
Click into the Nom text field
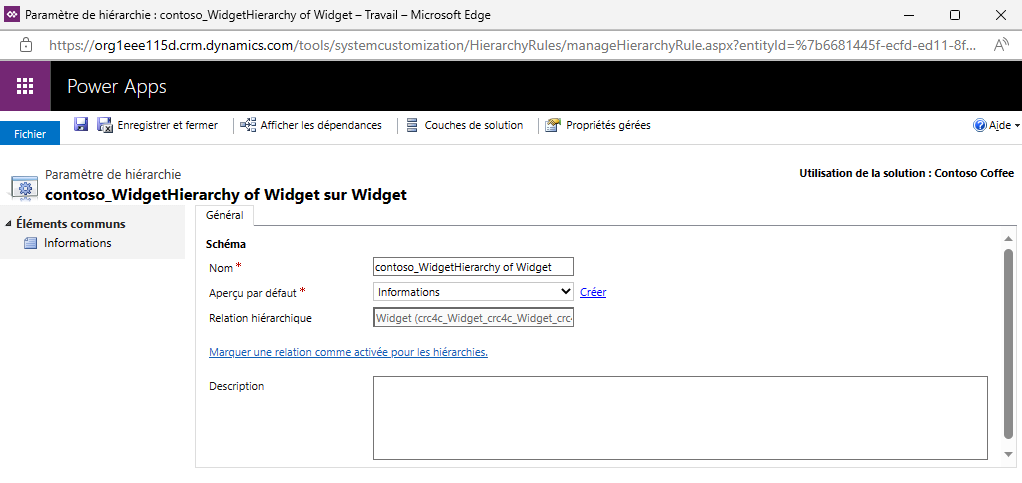click(x=474, y=267)
